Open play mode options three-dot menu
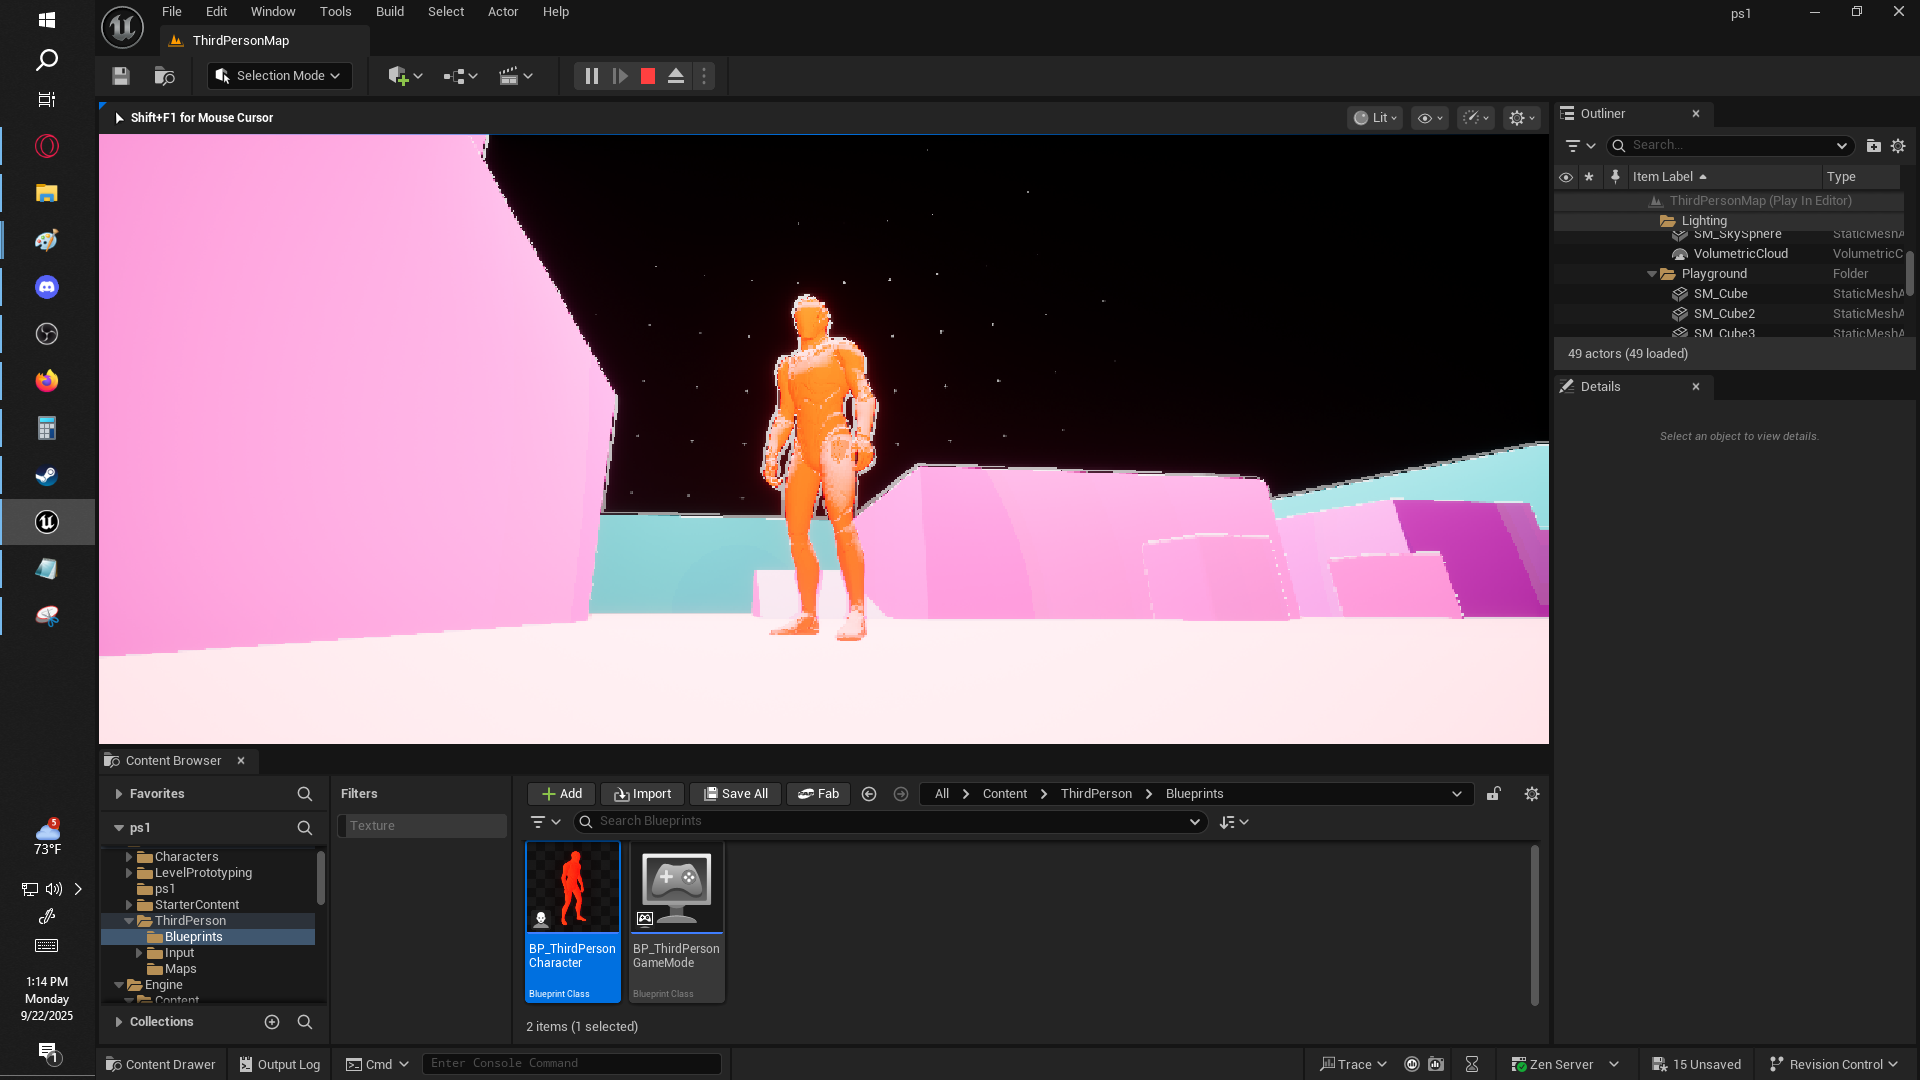This screenshot has width=1920, height=1080. (x=704, y=76)
